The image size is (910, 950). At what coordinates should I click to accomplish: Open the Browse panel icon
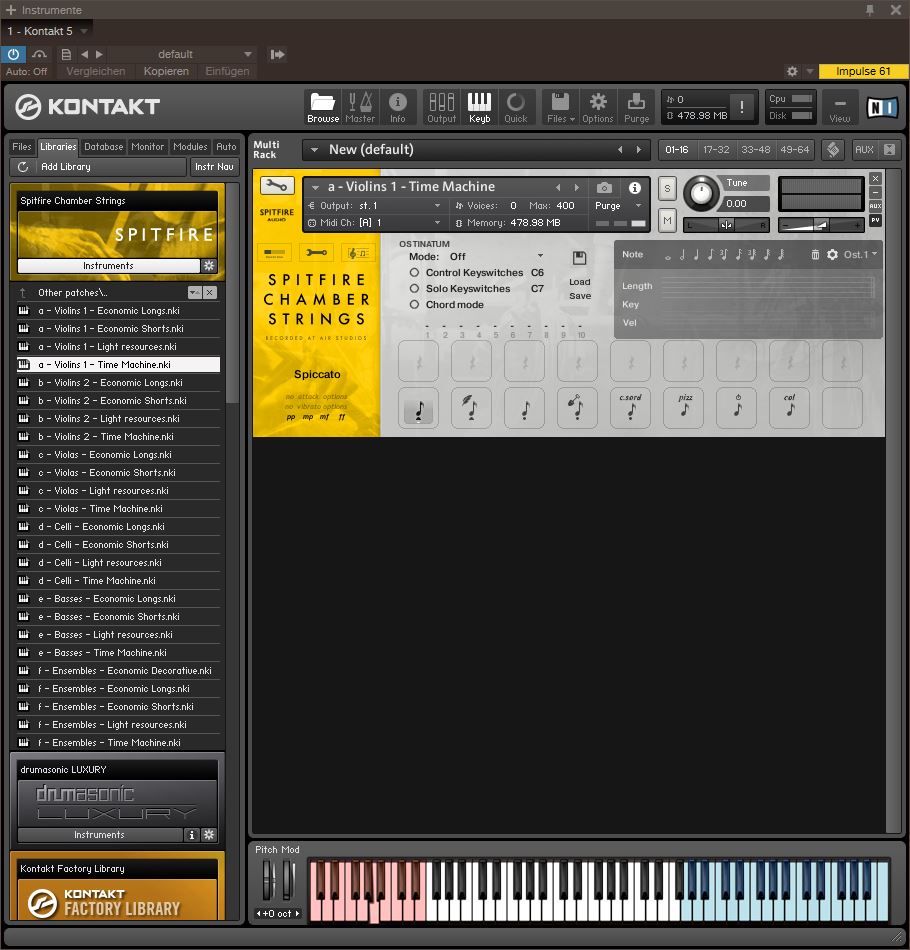point(323,107)
